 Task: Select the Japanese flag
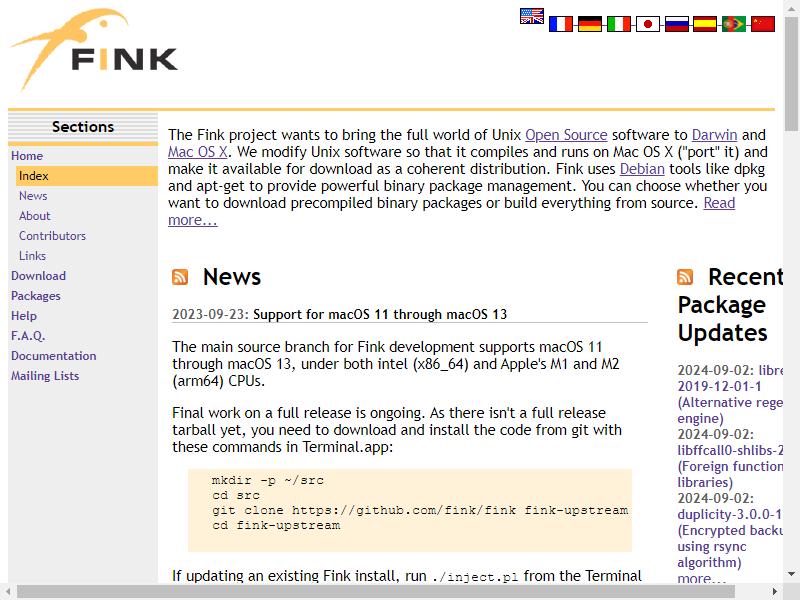coord(648,24)
